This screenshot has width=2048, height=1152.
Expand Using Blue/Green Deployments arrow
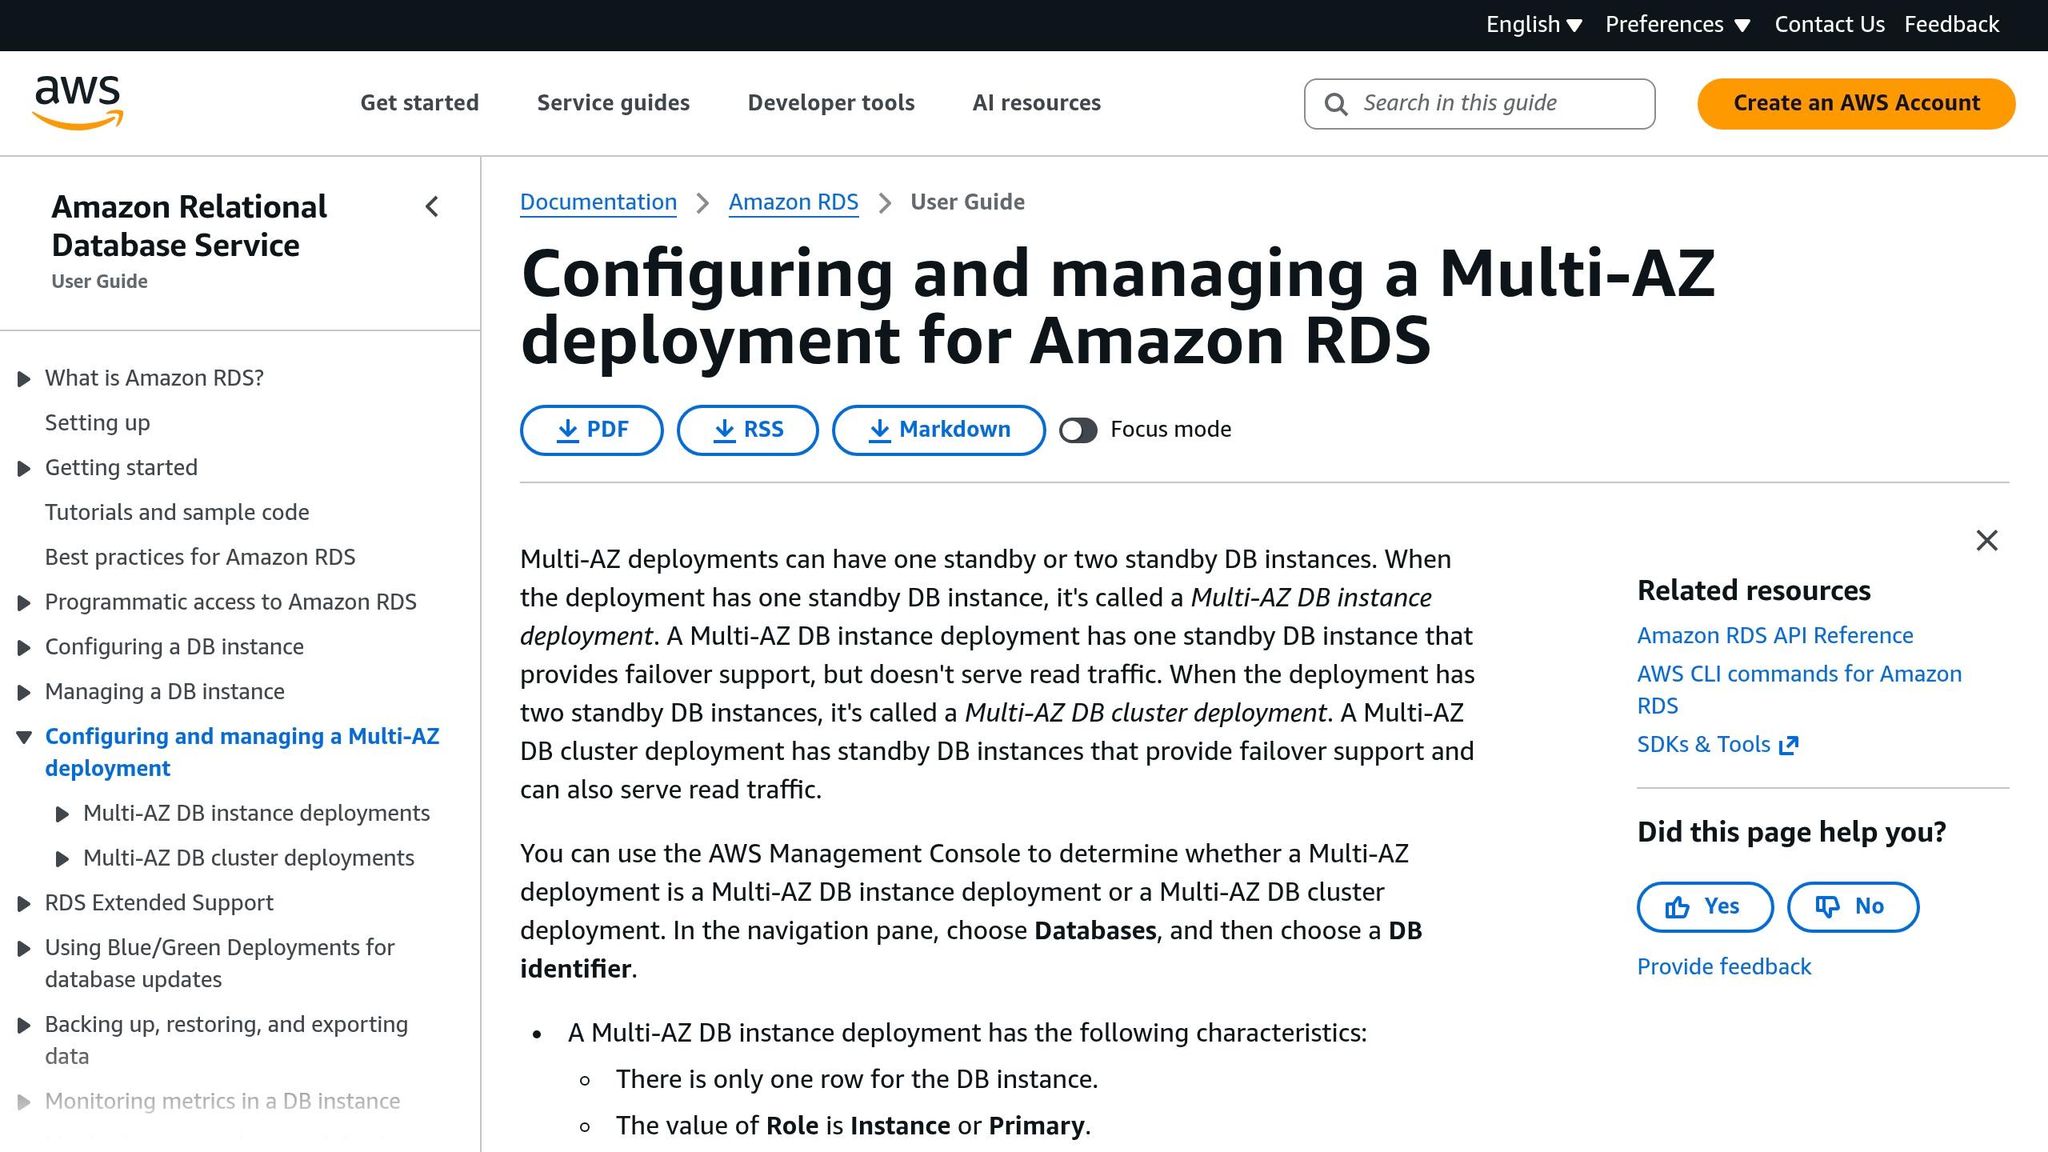pyautogui.click(x=24, y=949)
